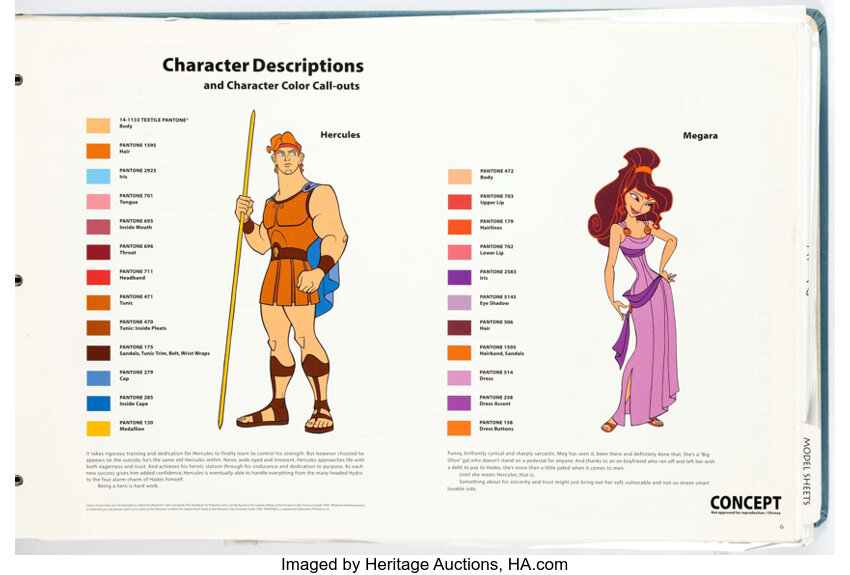Click the yellow Medallion swatch
Viewport: 850px width, 575px height.
tap(98, 428)
